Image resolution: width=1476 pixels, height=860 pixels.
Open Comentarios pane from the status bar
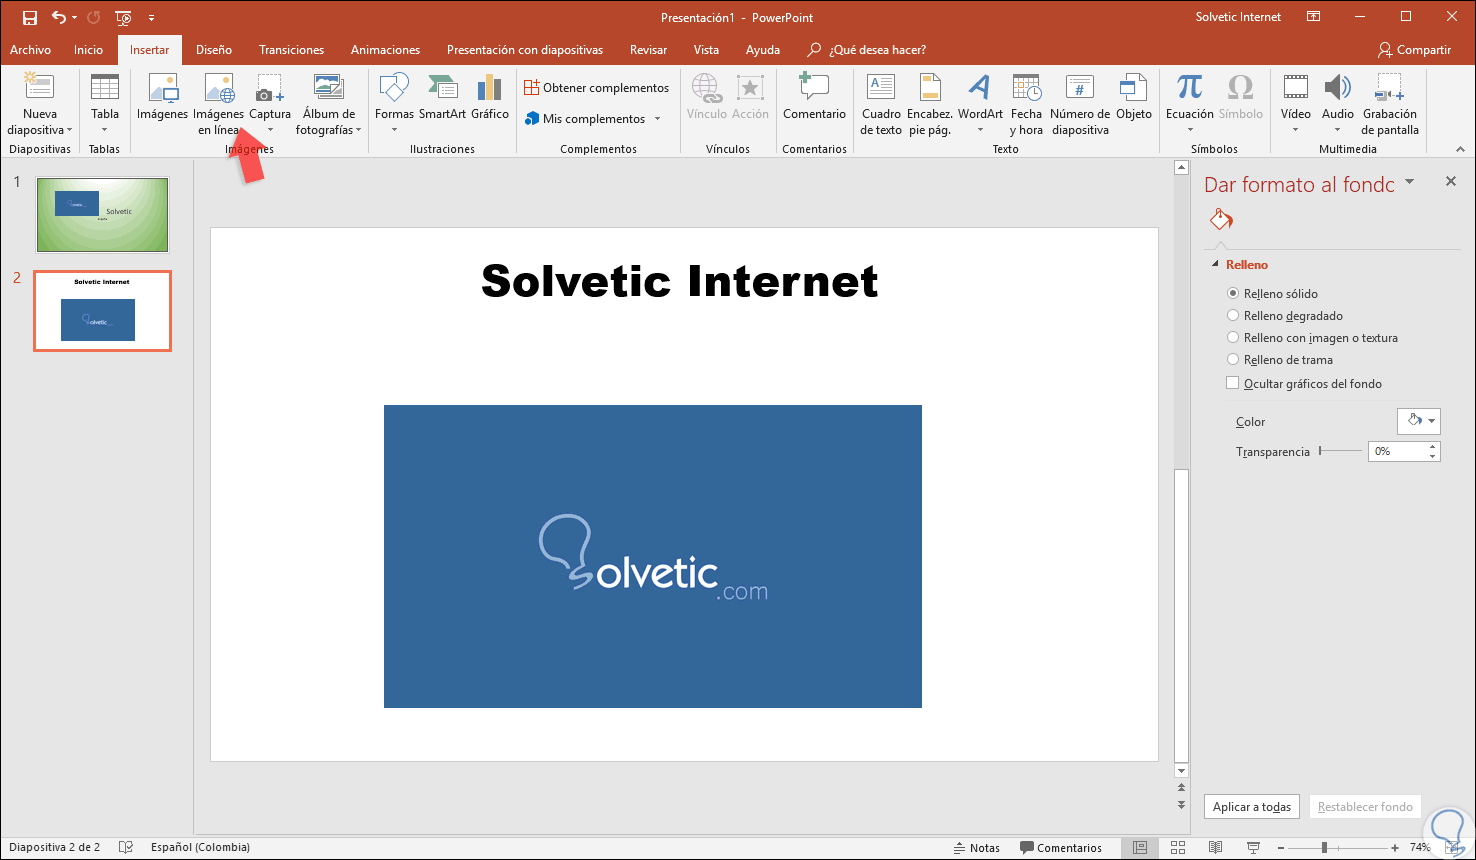tap(1061, 847)
